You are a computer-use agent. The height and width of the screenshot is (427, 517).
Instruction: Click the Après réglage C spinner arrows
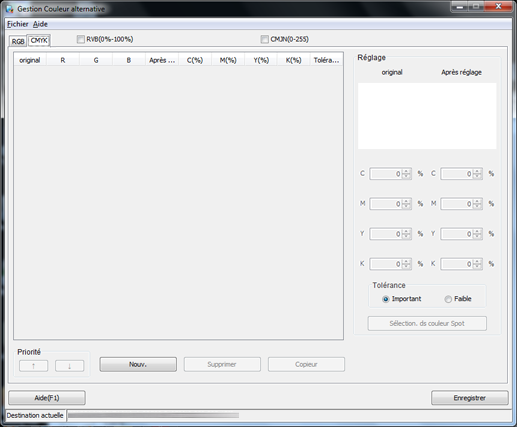tap(477, 174)
